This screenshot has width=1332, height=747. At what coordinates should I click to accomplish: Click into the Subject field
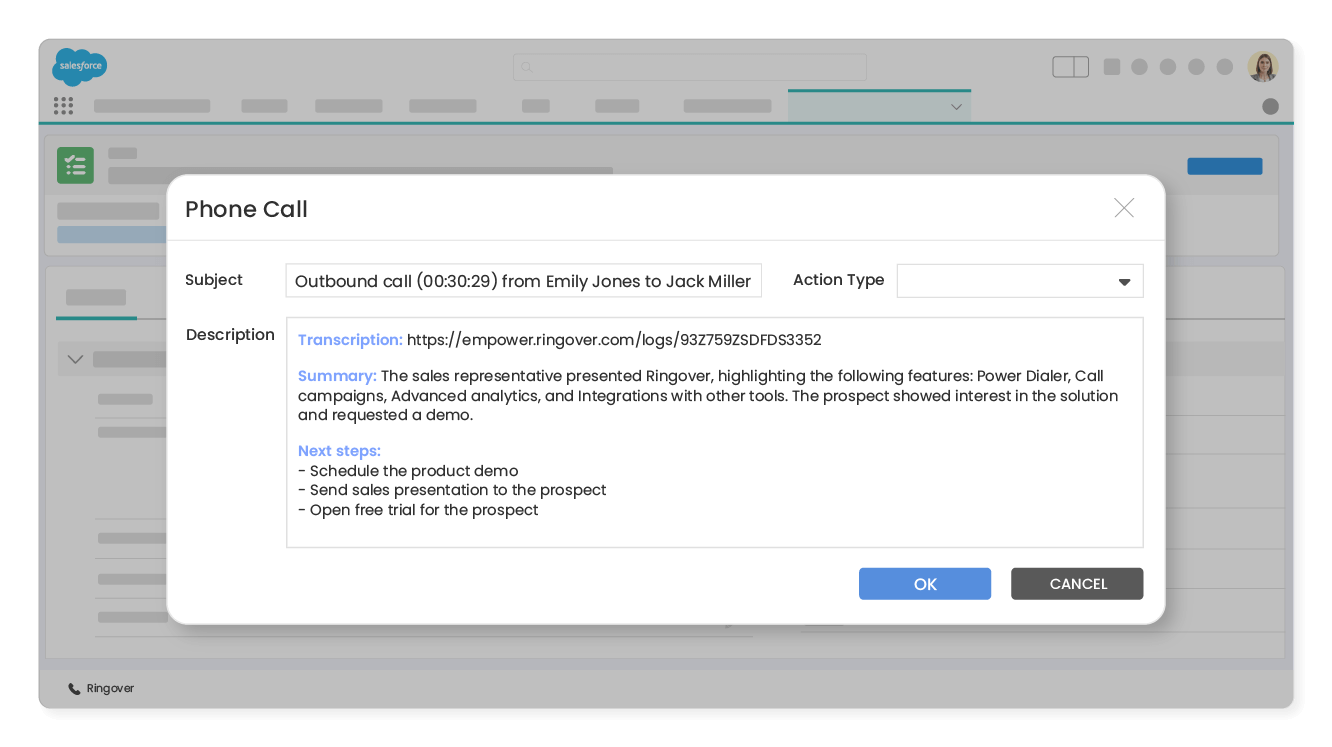point(523,281)
